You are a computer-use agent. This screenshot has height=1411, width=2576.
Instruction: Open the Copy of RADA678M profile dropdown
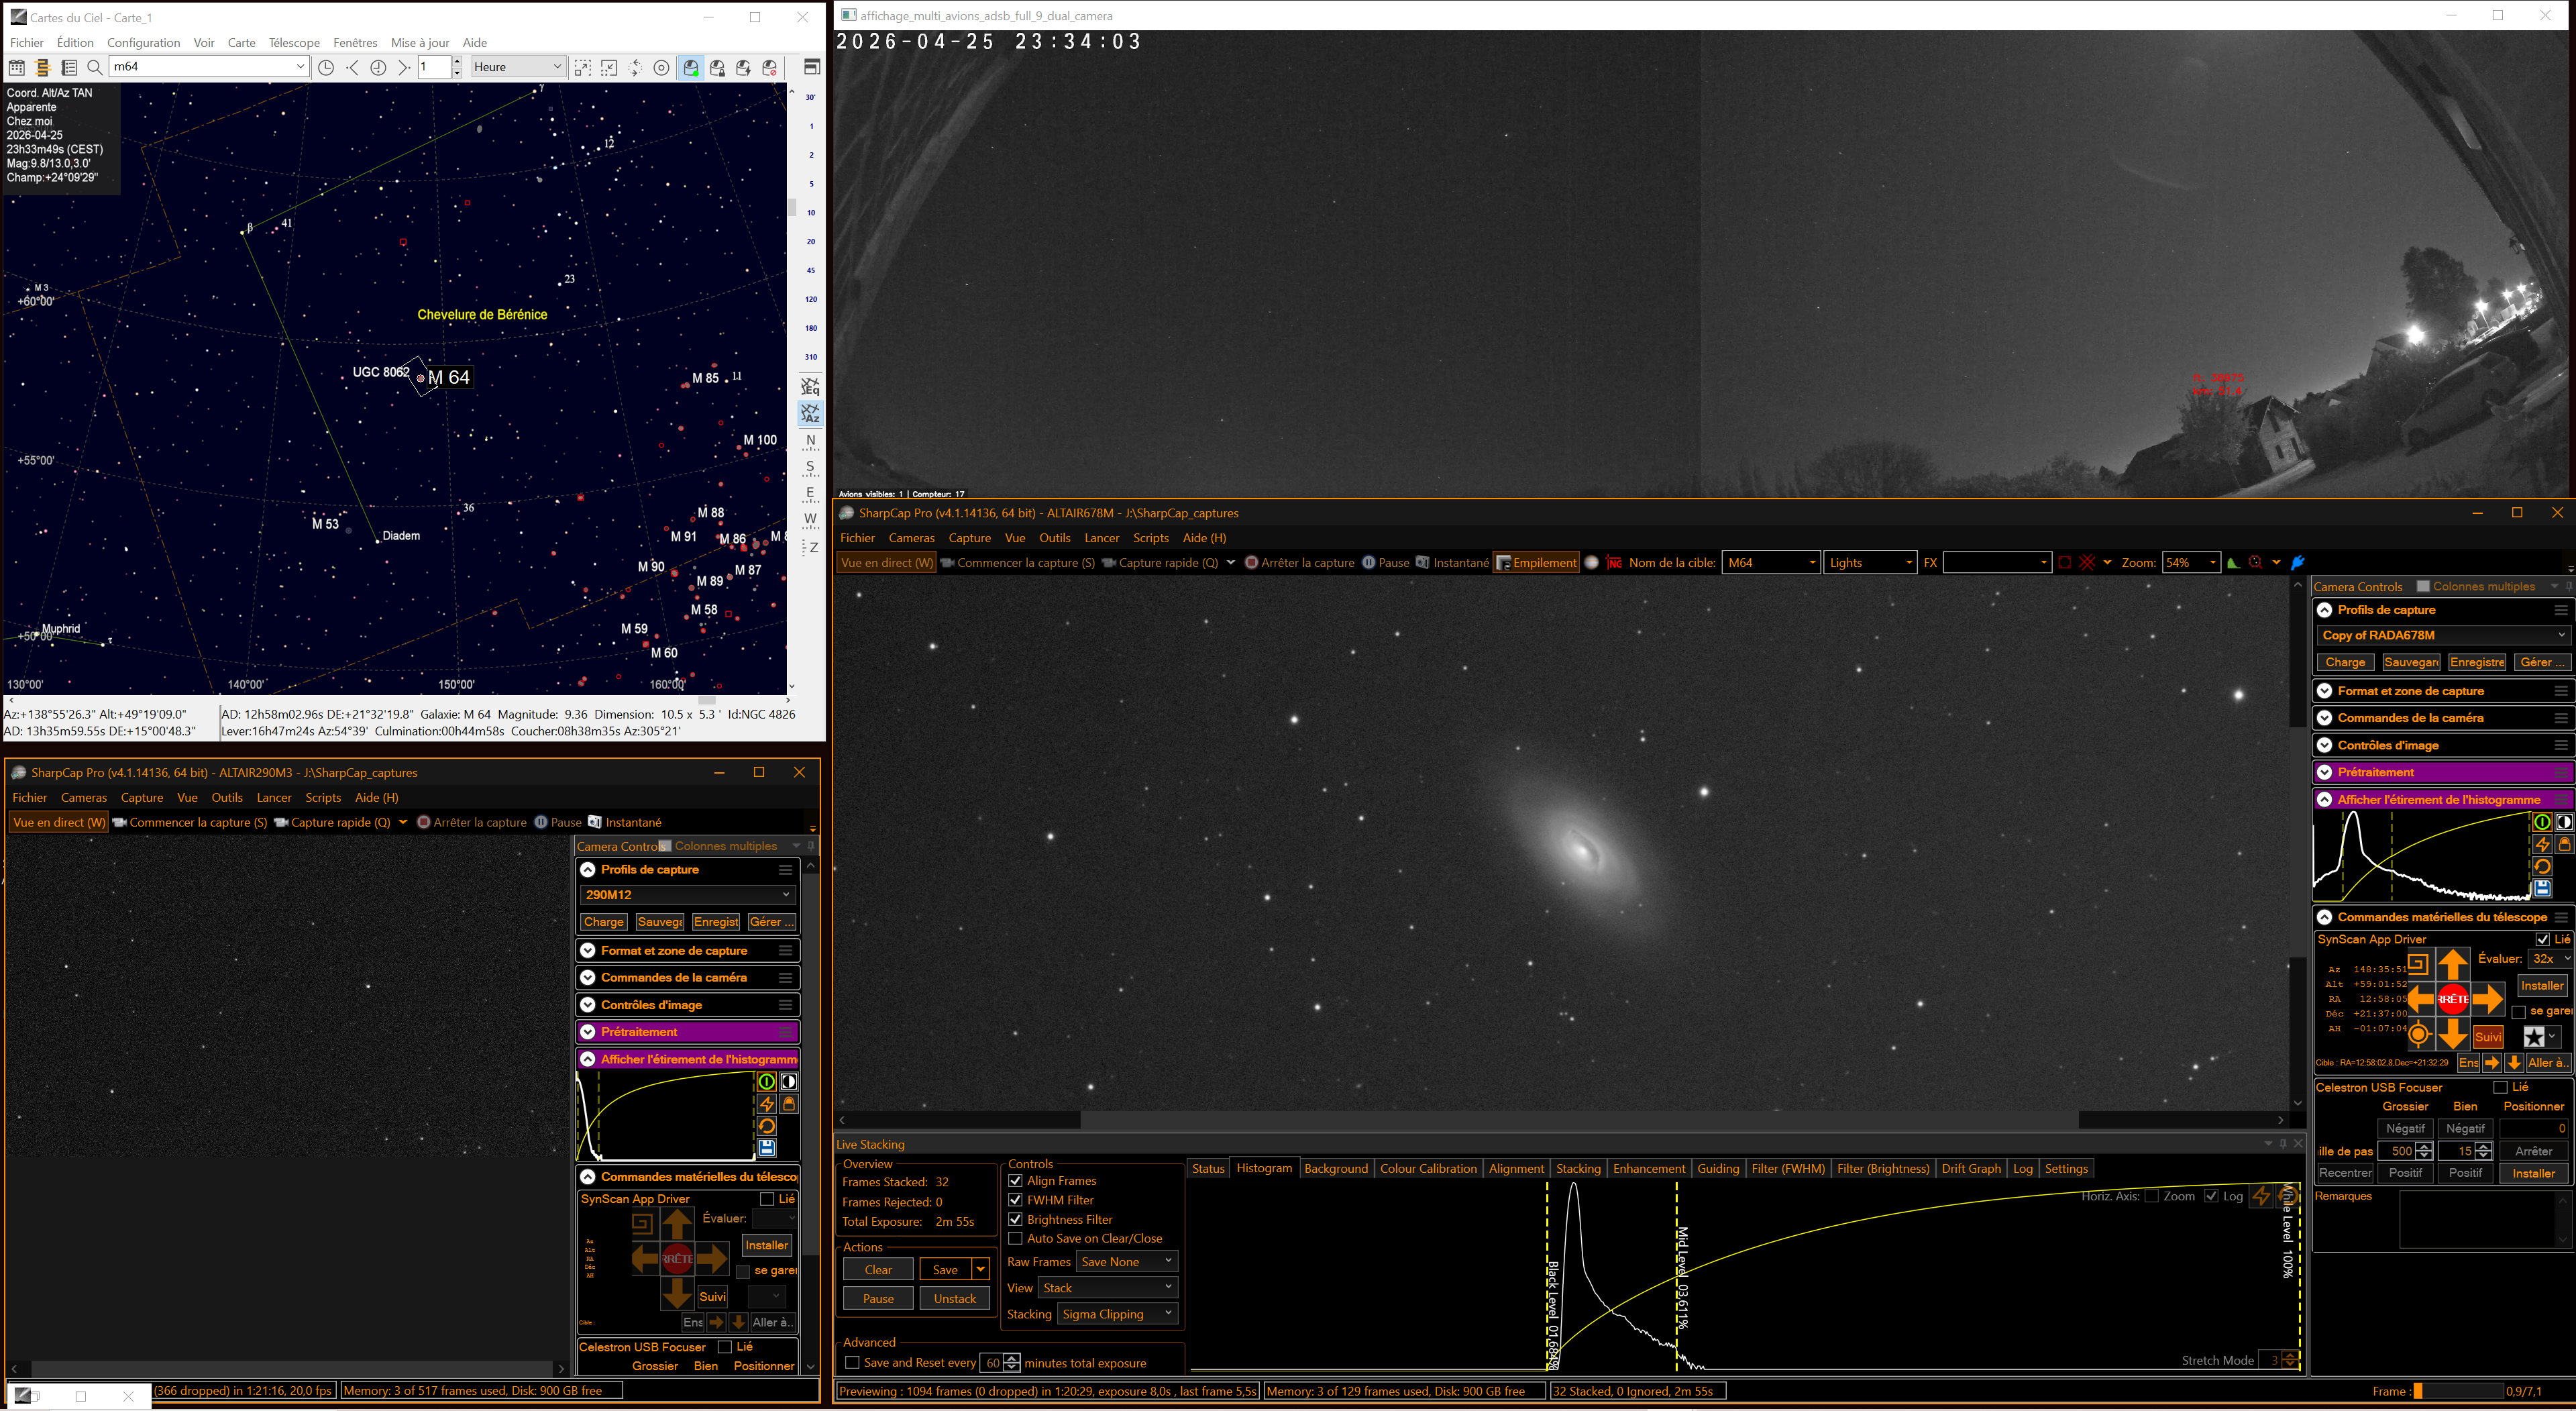[2442, 635]
